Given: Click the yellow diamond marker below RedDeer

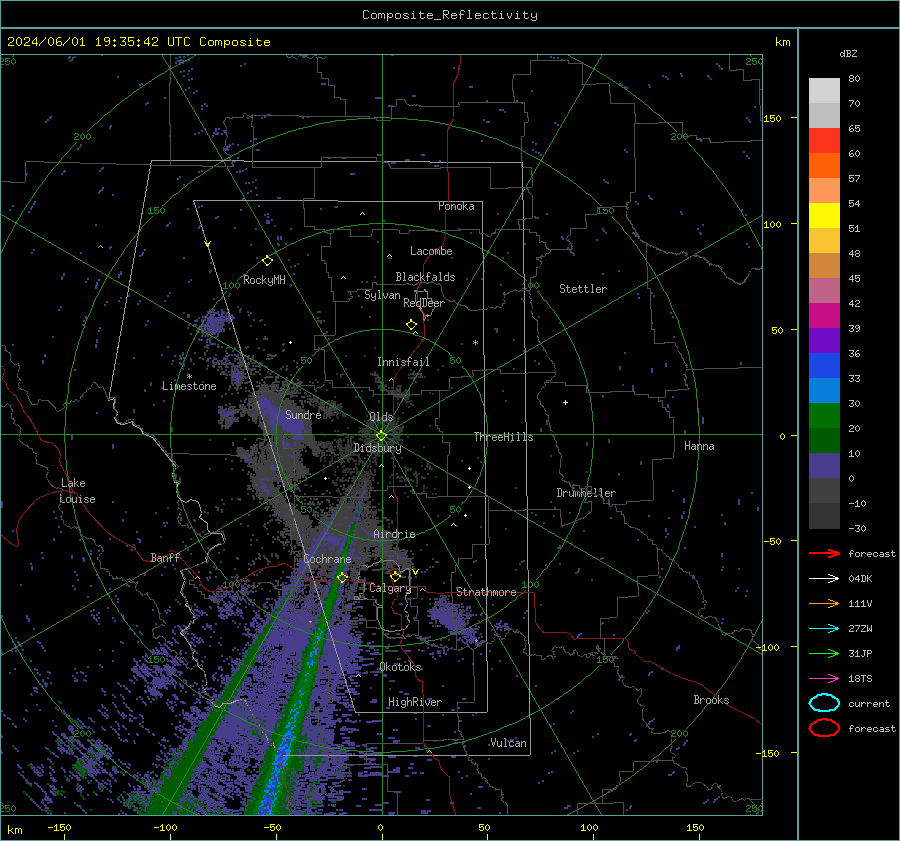Looking at the screenshot, I should pos(412,325).
